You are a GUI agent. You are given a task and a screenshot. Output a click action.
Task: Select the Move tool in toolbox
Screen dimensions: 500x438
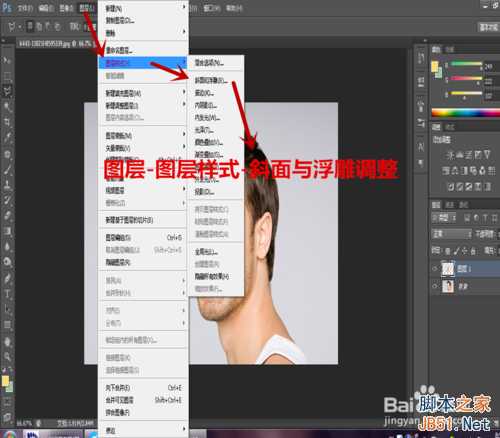[x=7, y=61]
